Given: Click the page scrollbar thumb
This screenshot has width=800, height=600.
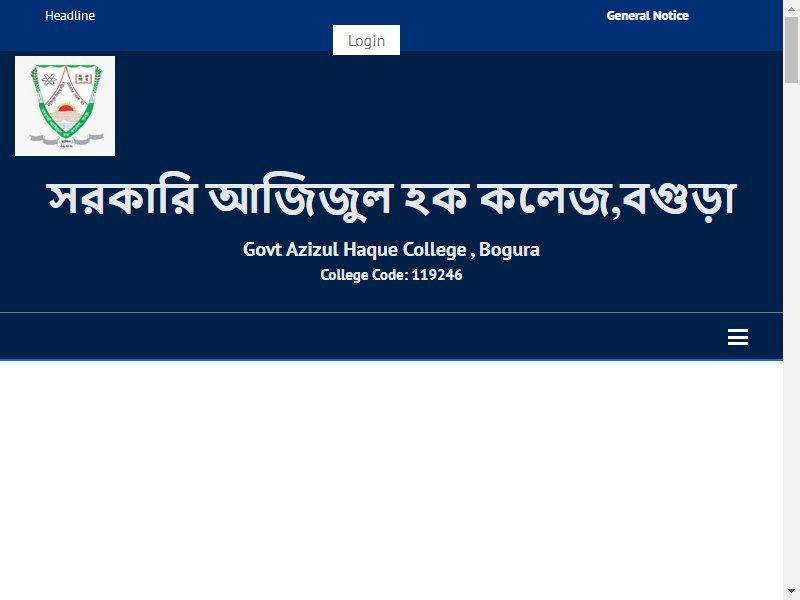Looking at the screenshot, I should pyautogui.click(x=791, y=49).
